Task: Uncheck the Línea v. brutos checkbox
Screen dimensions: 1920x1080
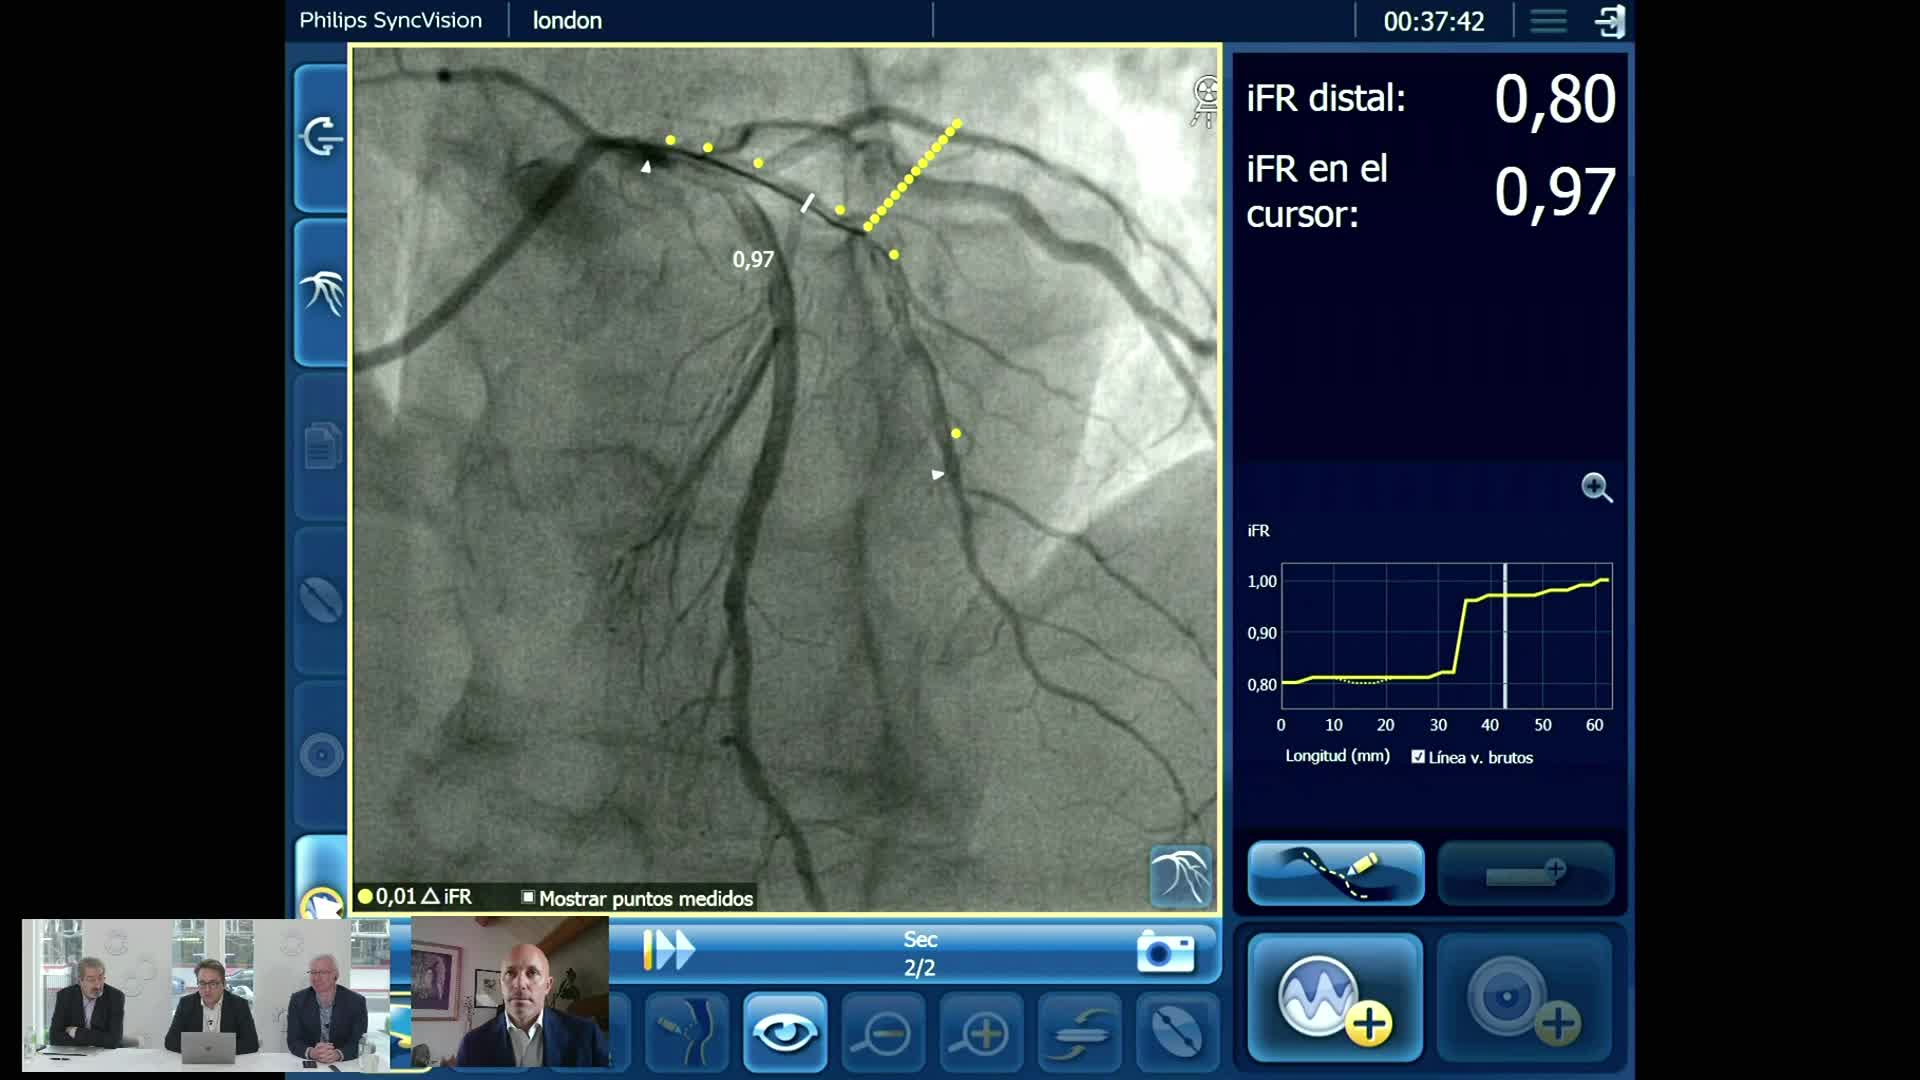Action: tap(1418, 757)
